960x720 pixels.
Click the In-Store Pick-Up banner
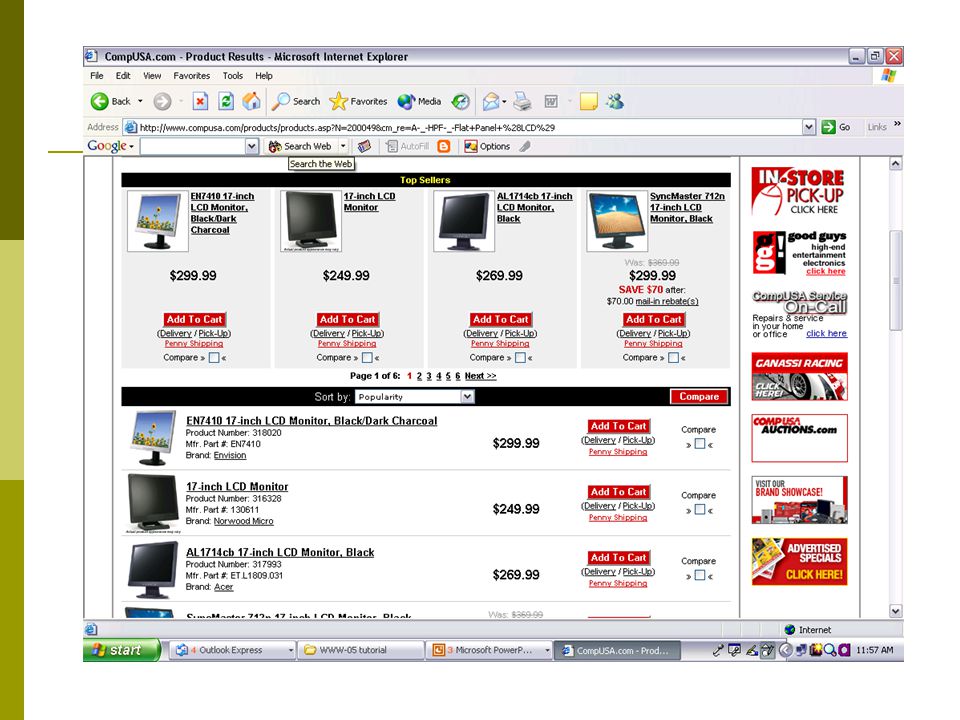[x=799, y=191]
